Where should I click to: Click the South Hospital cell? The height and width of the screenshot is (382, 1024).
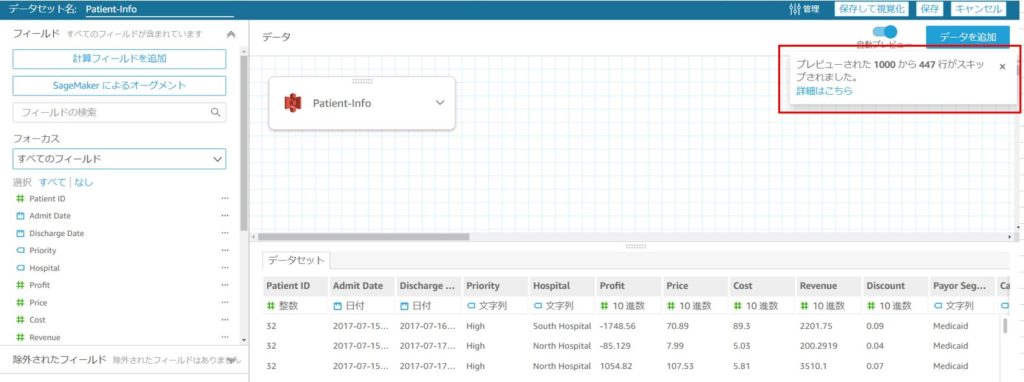tap(562, 326)
